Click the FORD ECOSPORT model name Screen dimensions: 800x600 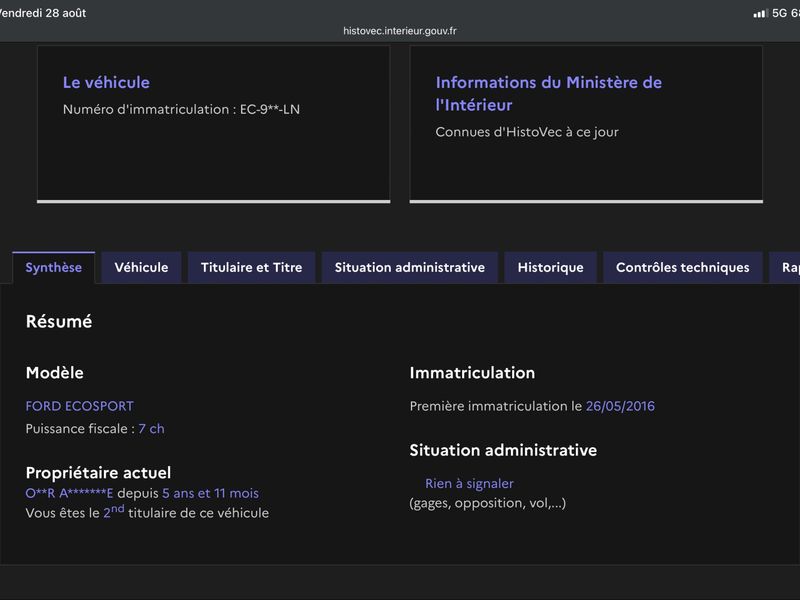pos(80,406)
